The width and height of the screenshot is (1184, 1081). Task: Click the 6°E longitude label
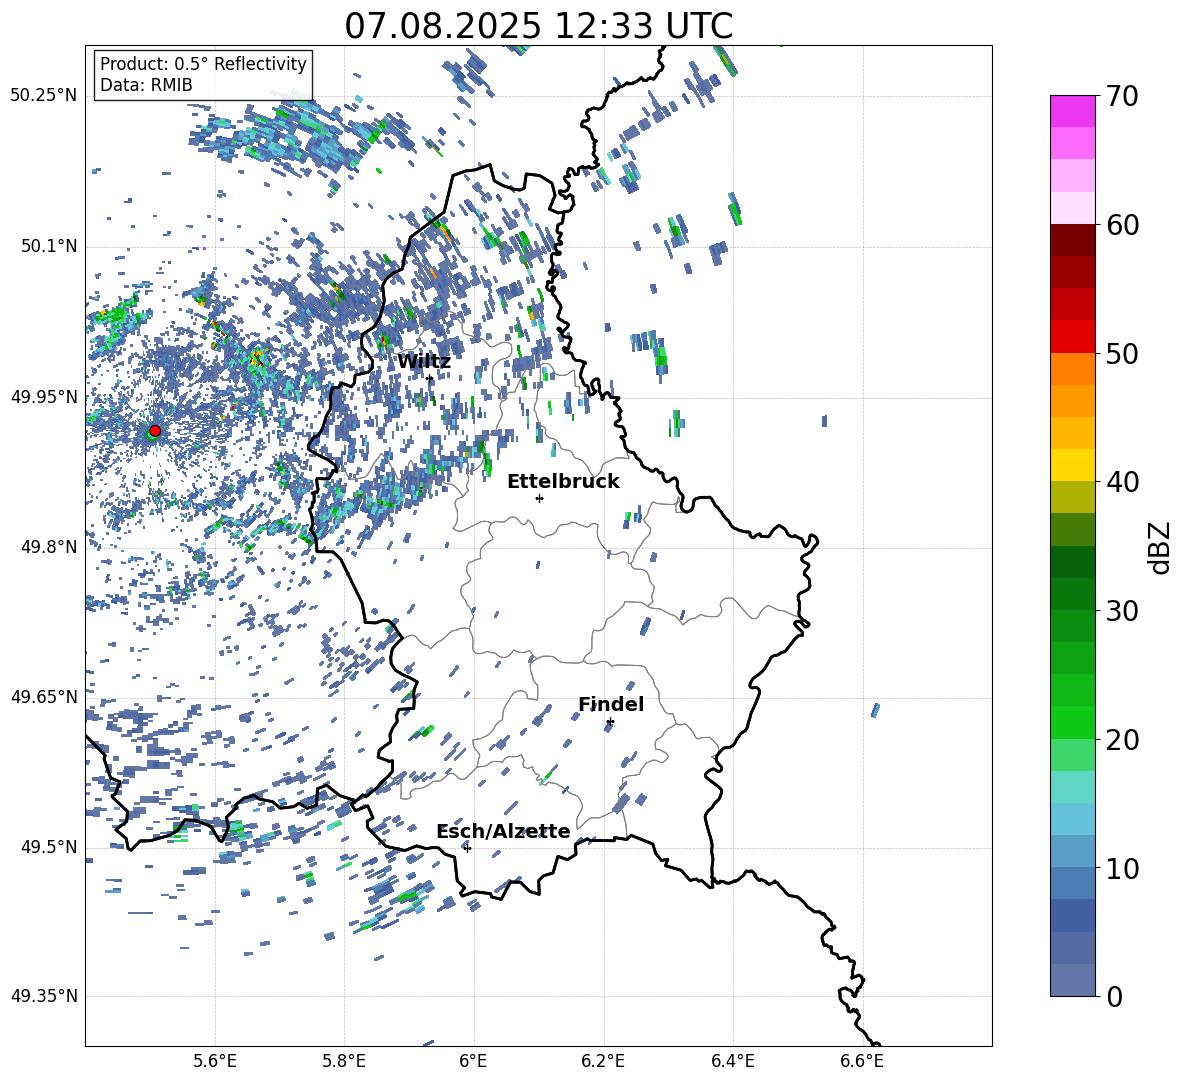pos(473,1062)
